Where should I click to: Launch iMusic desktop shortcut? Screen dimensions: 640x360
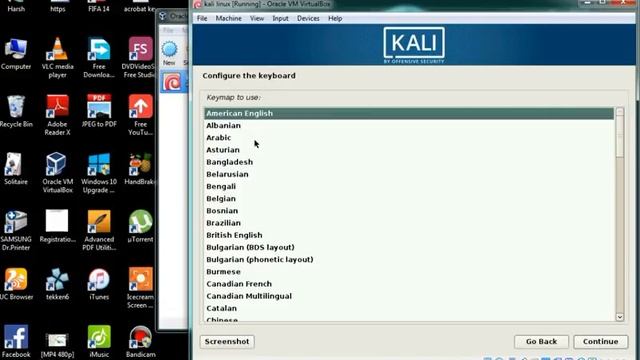[99, 342]
